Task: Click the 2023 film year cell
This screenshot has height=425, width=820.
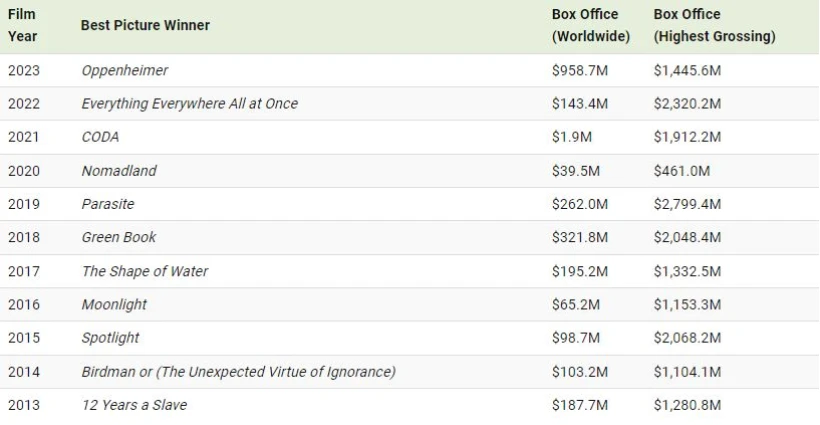Action: pyautogui.click(x=24, y=71)
